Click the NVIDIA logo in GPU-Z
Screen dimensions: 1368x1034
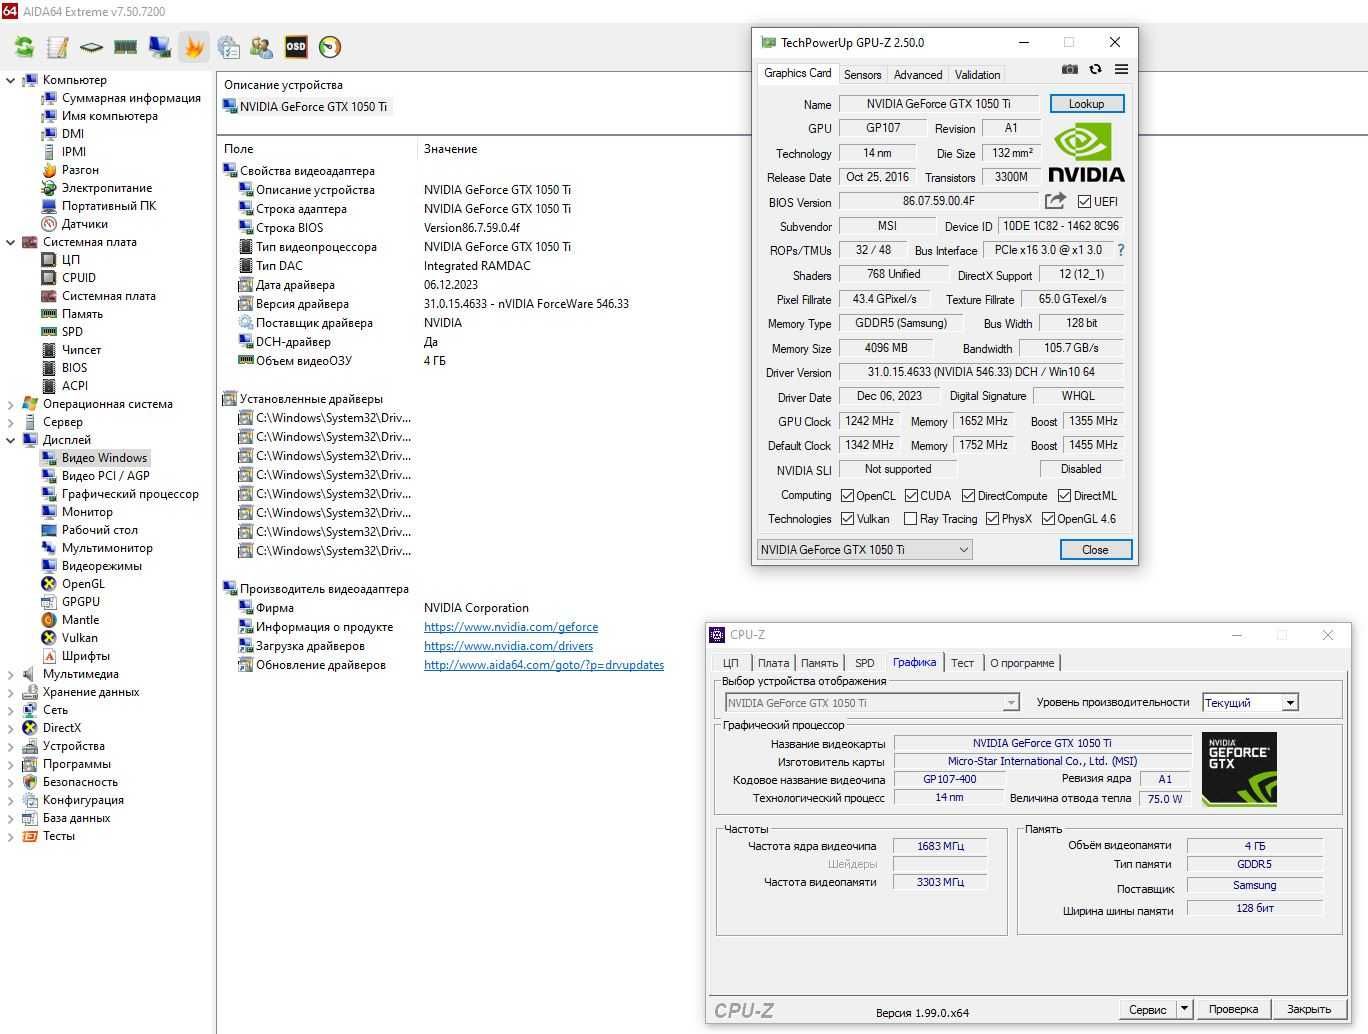click(x=1086, y=152)
